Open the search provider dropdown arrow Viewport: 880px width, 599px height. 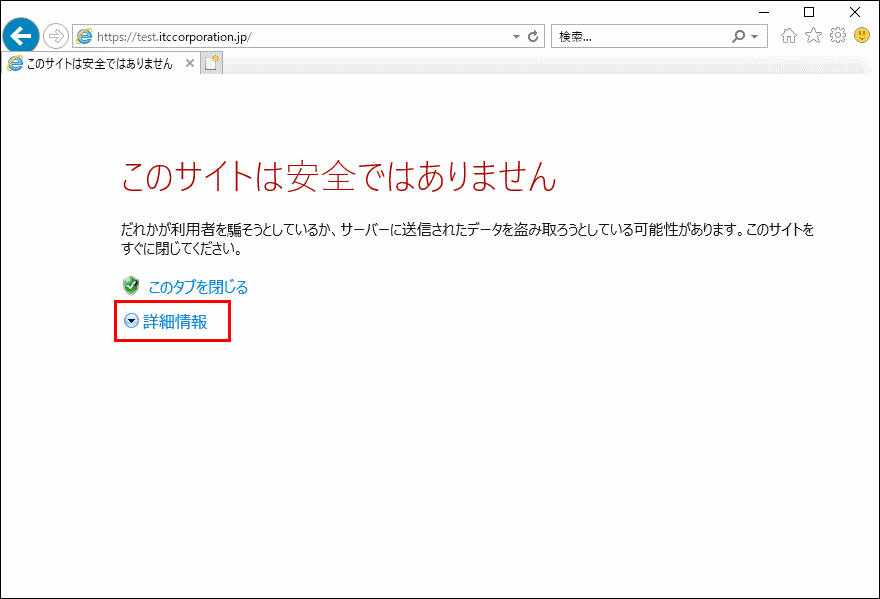(x=755, y=36)
